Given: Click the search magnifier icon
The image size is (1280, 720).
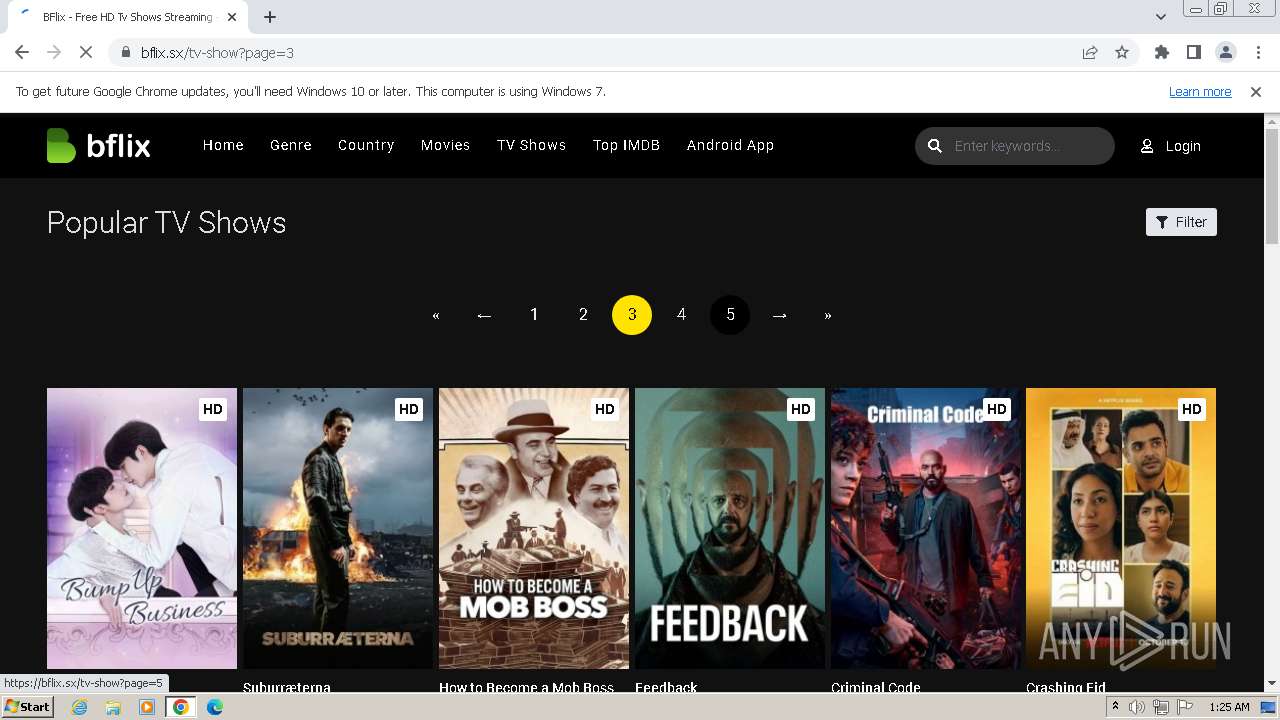Looking at the screenshot, I should [935, 146].
